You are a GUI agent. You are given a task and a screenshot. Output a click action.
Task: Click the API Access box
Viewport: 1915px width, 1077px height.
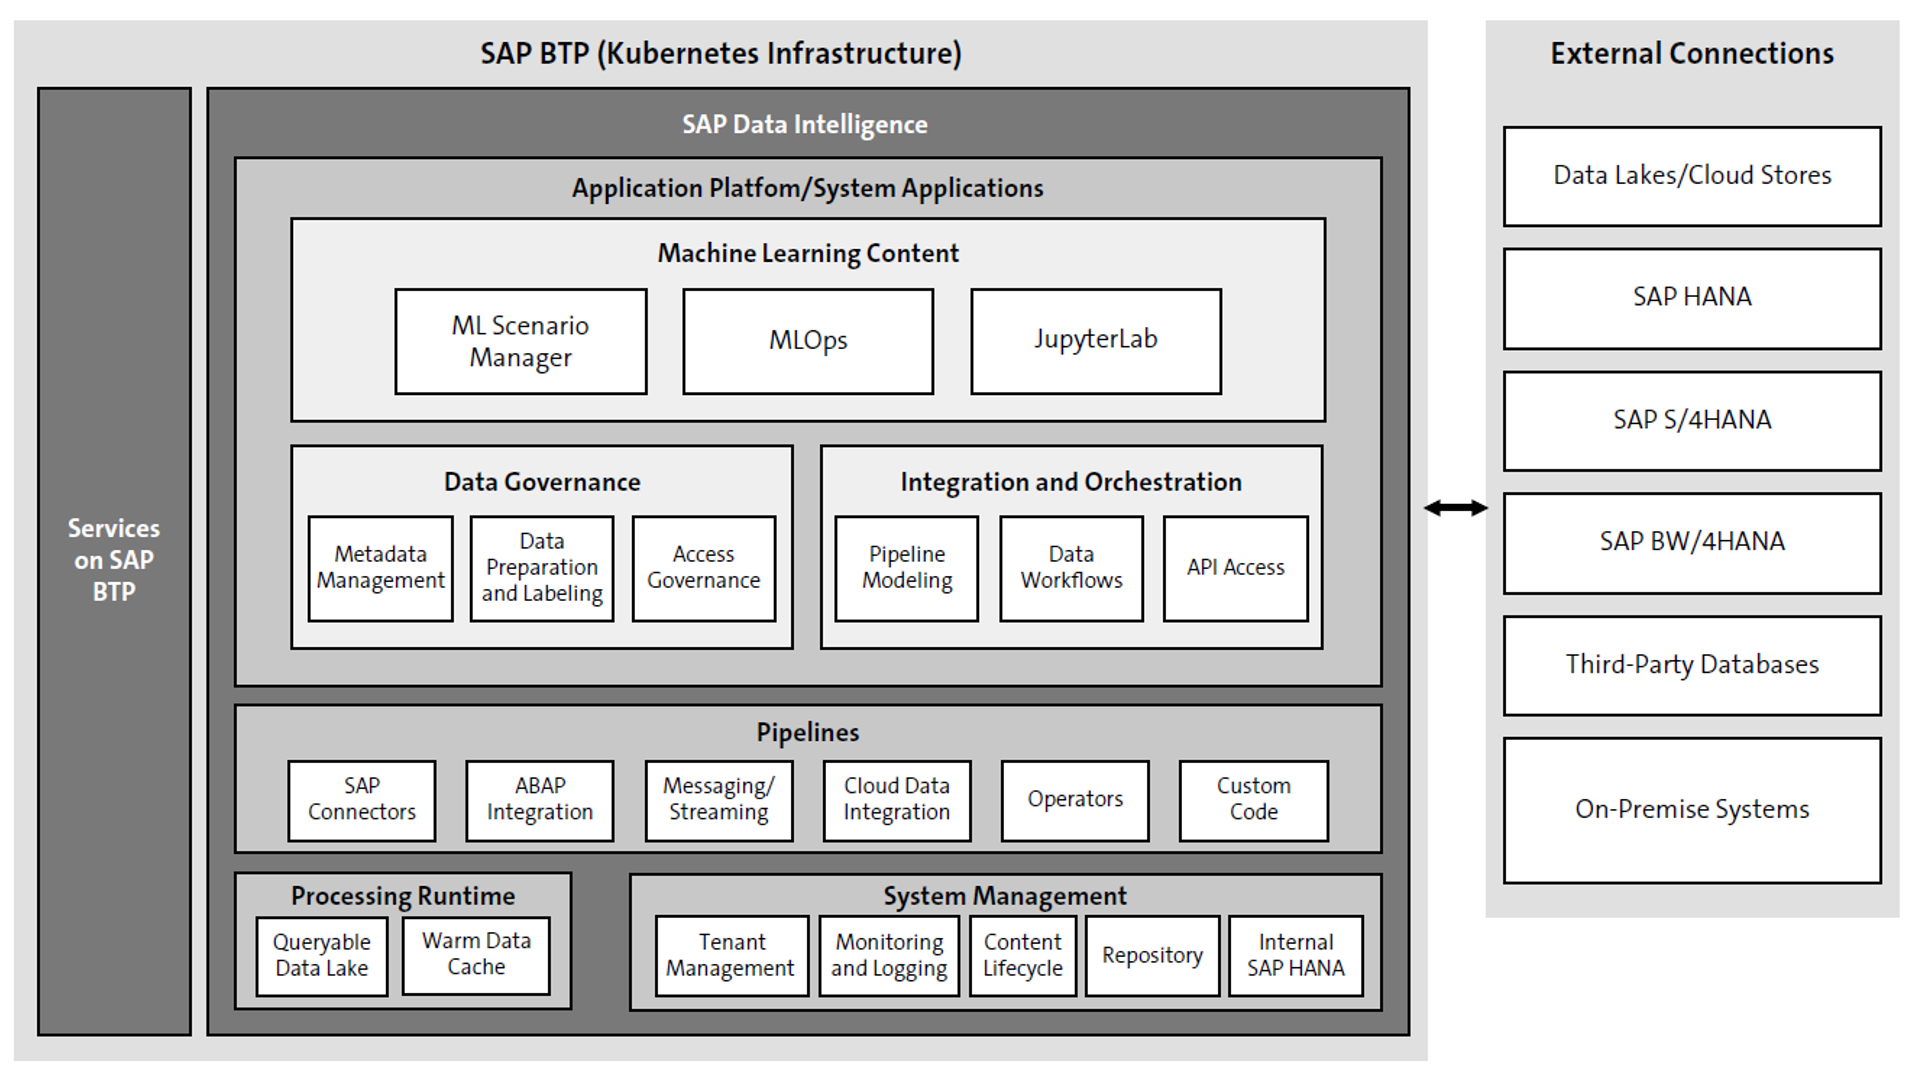click(x=1236, y=568)
